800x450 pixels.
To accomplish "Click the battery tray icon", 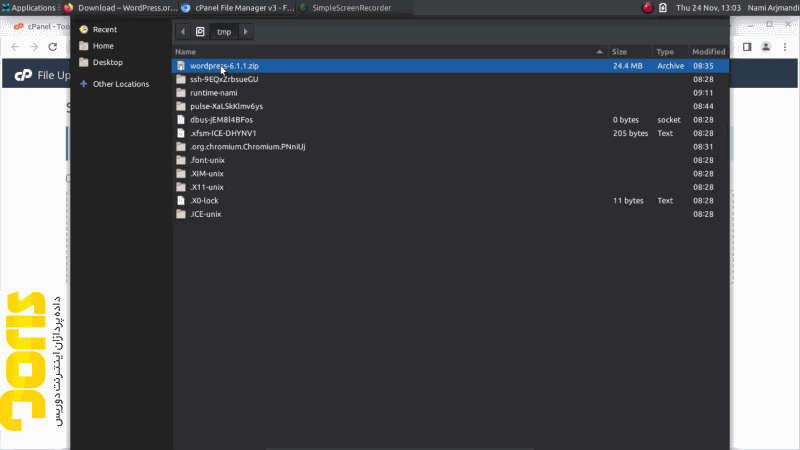I will (663, 8).
